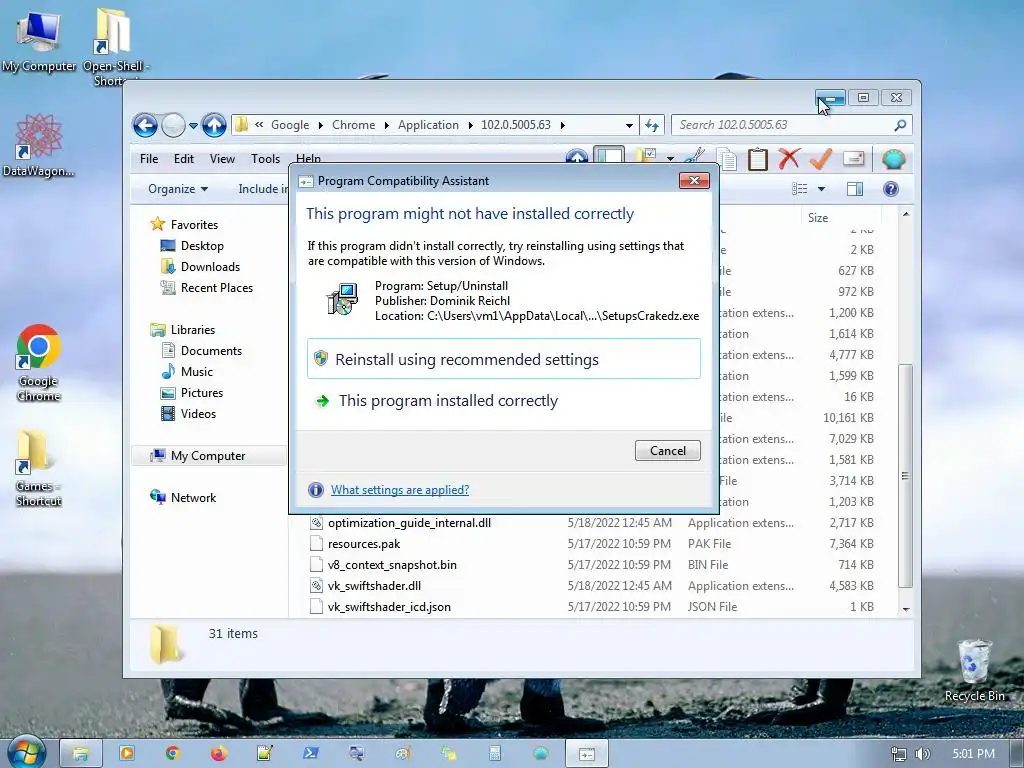The width and height of the screenshot is (1024, 768).
Task: Open the address bar history dropdown
Action: 629,125
